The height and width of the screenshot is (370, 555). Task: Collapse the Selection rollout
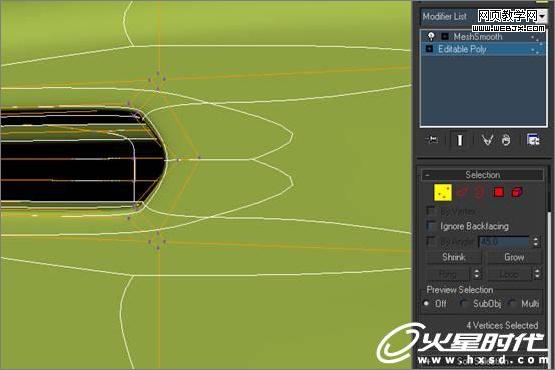click(482, 175)
